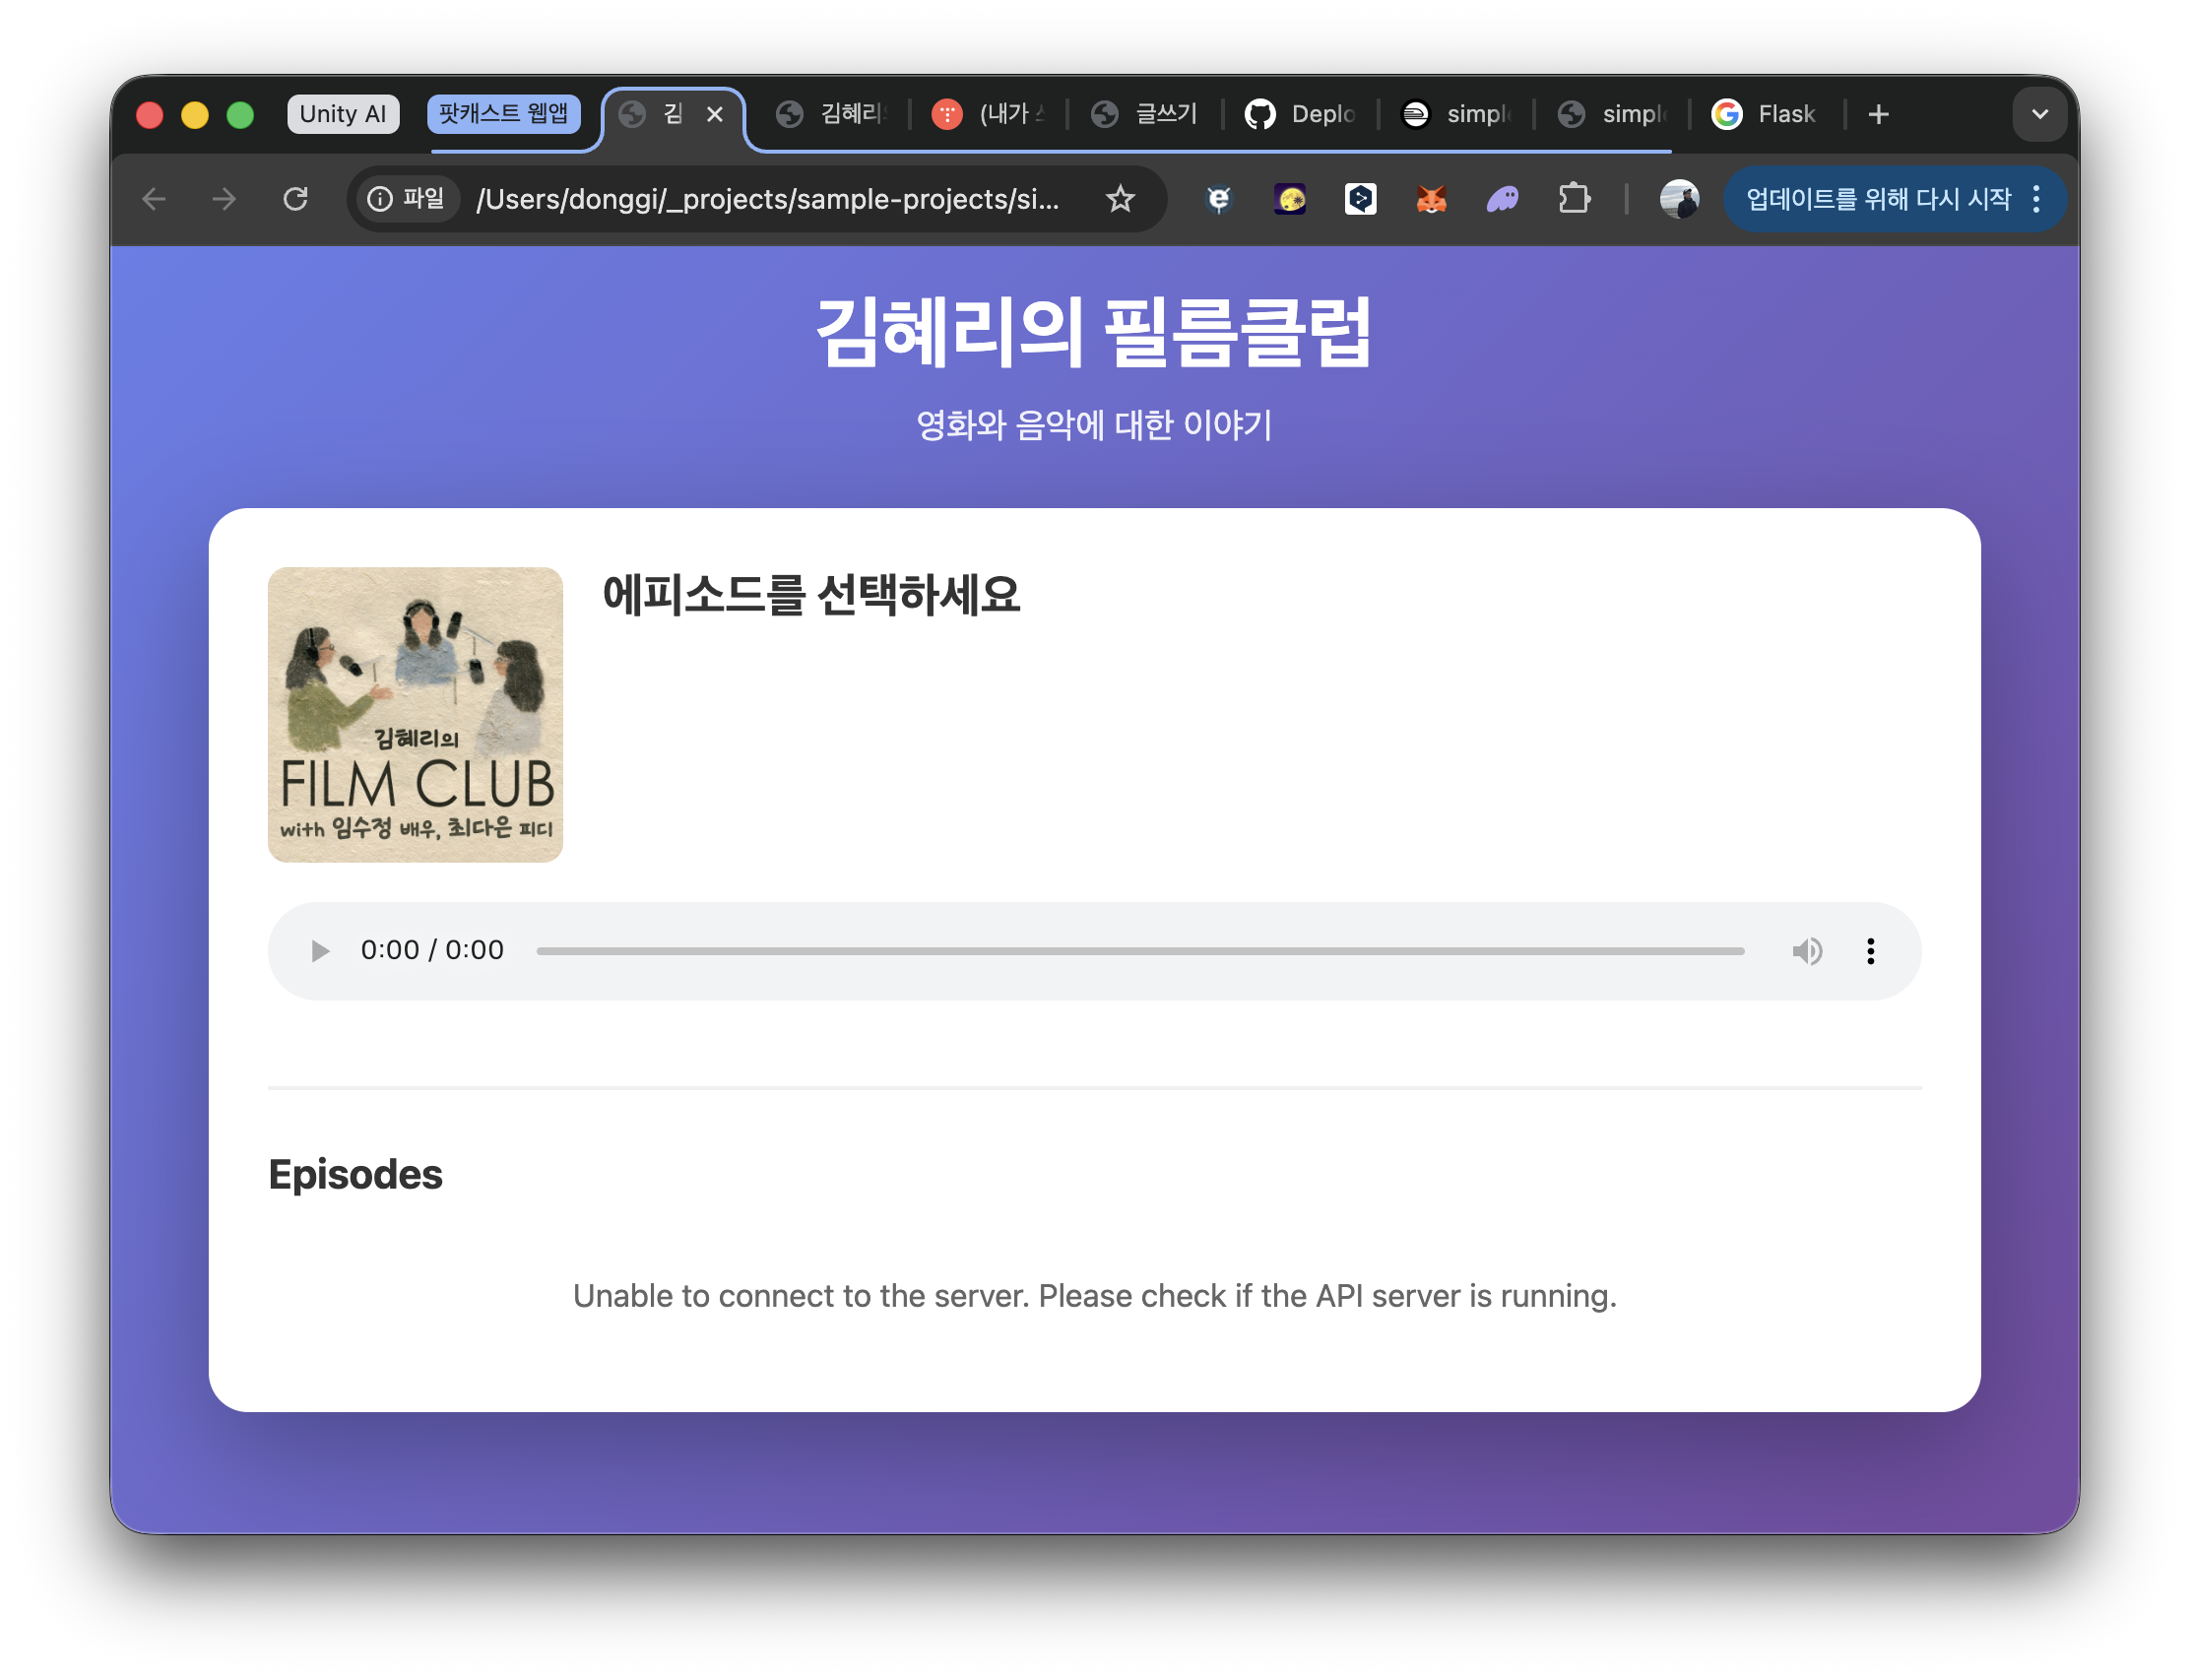Expand the tab search dropdown arrow

(x=2039, y=114)
